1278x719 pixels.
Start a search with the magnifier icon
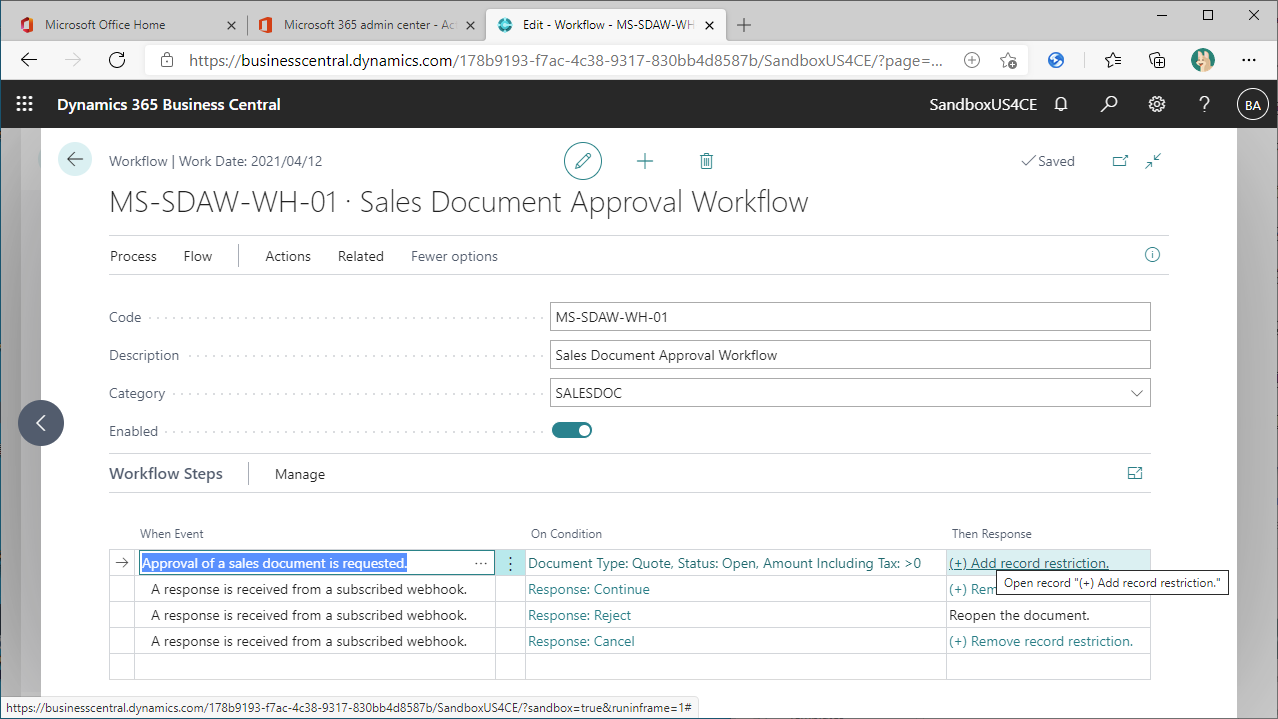pos(1108,104)
